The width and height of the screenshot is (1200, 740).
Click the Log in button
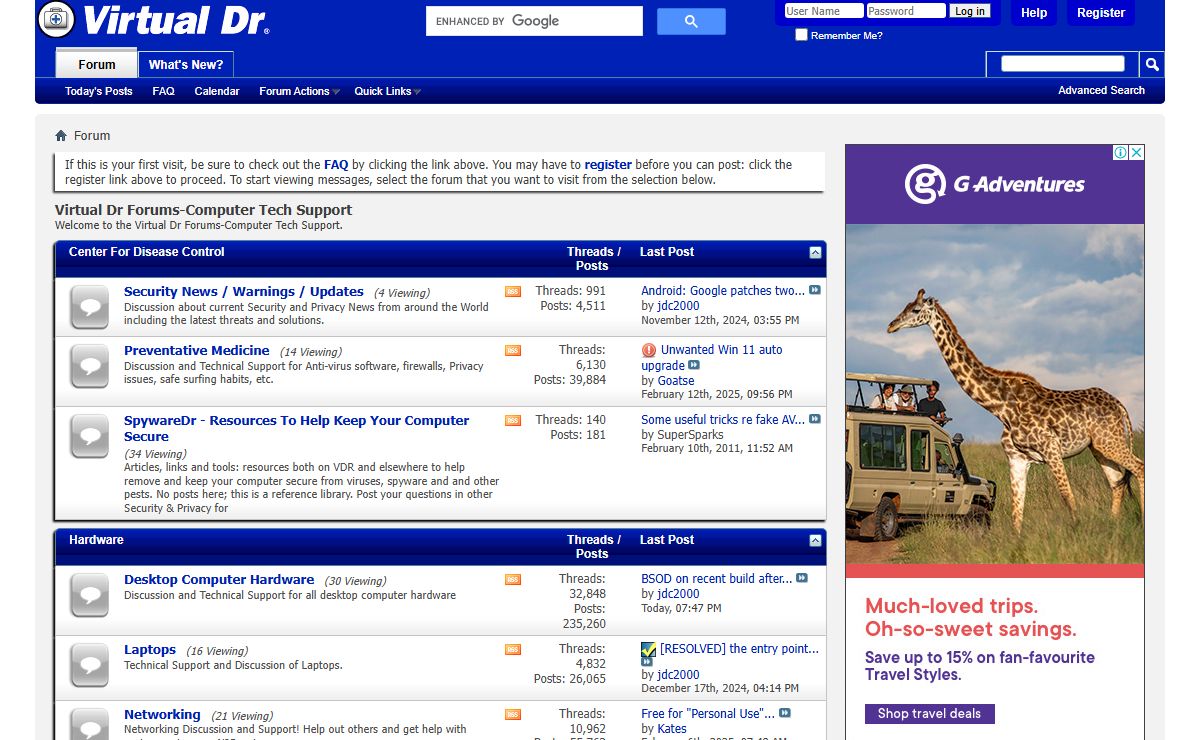[x=969, y=11]
